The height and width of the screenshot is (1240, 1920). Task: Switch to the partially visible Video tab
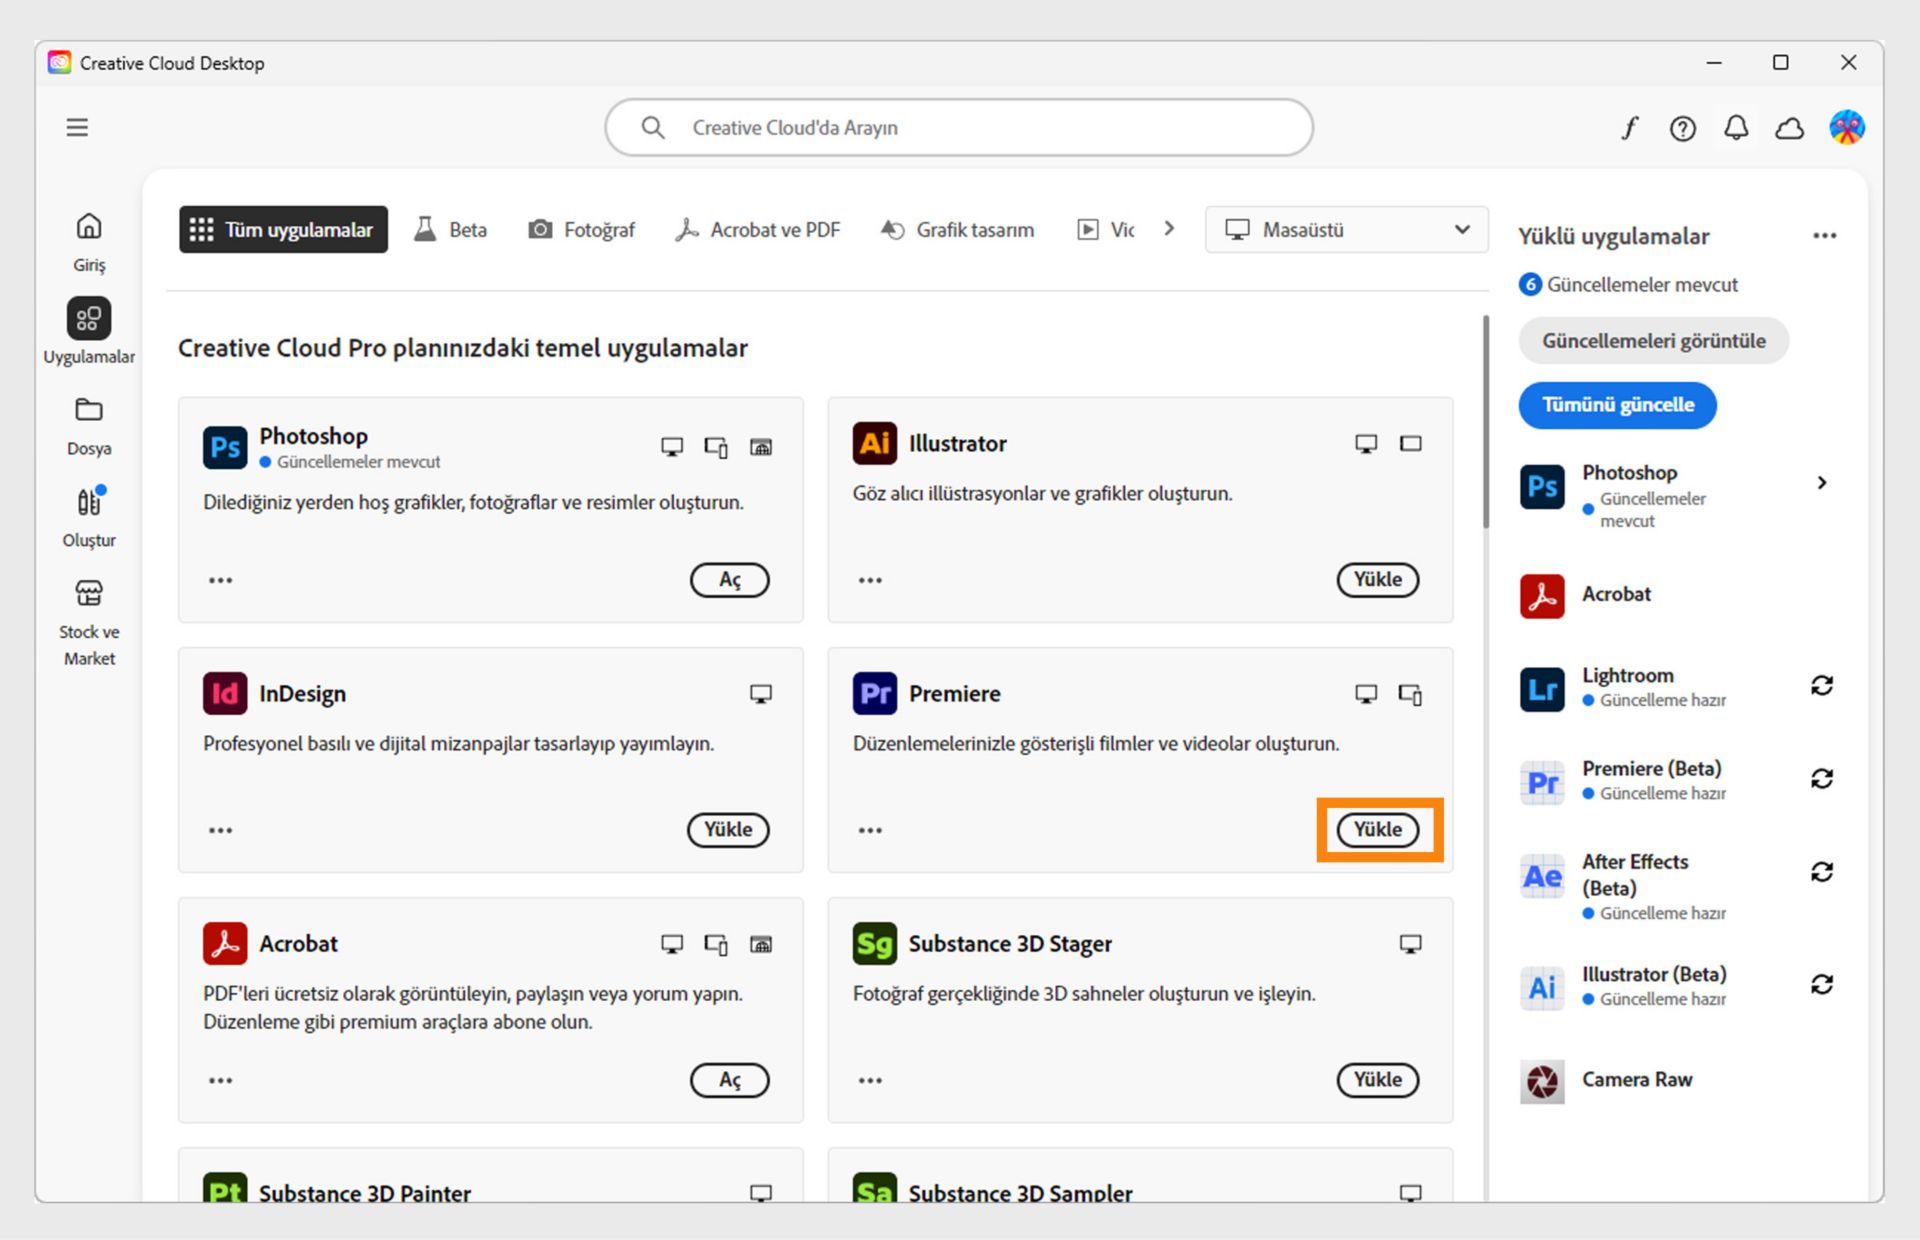pos(1105,229)
